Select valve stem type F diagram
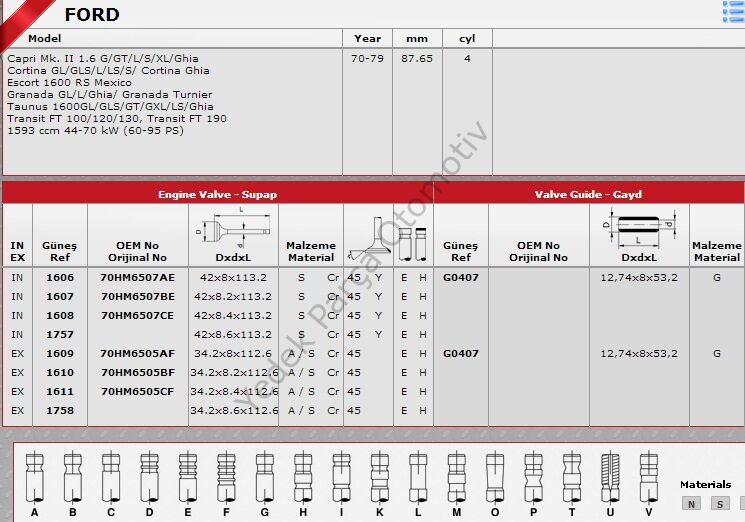The image size is (745, 522). pos(226,478)
